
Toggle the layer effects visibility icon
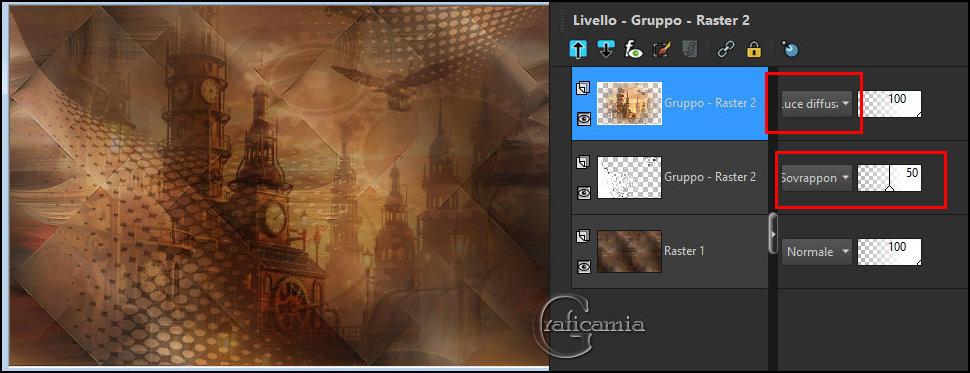pos(633,49)
